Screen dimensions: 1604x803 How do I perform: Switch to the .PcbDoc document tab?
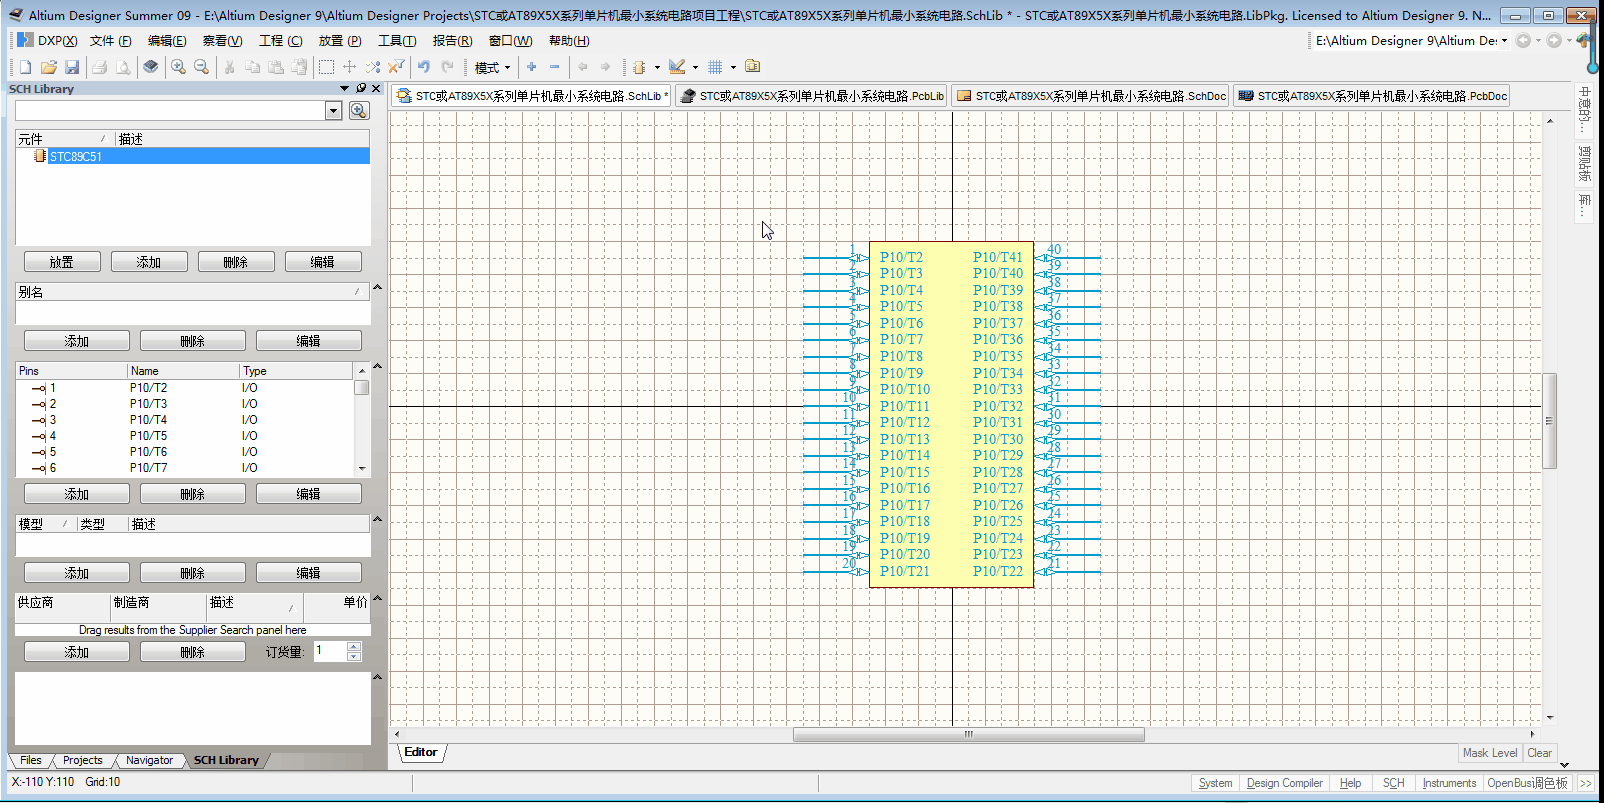click(1371, 96)
